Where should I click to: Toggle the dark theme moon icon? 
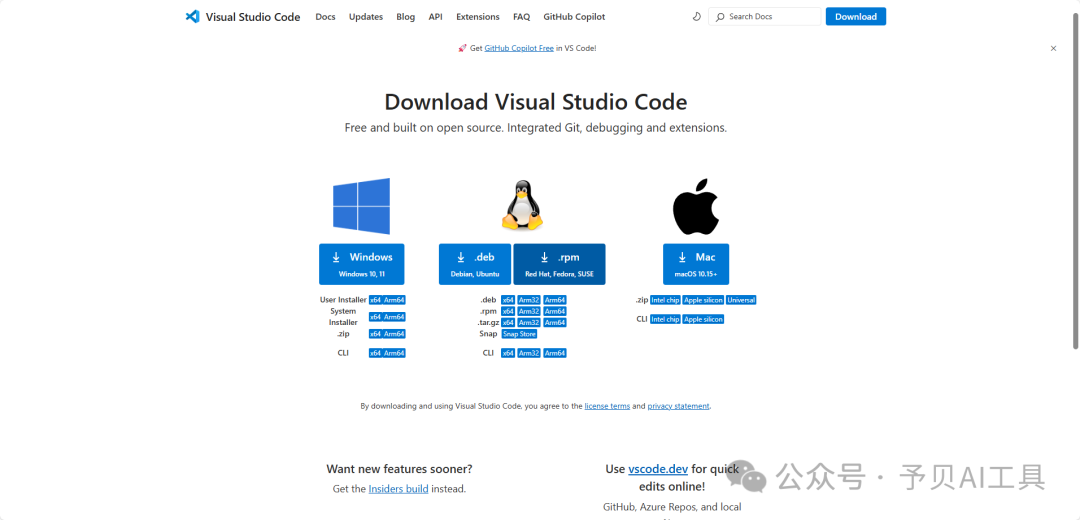[696, 17]
